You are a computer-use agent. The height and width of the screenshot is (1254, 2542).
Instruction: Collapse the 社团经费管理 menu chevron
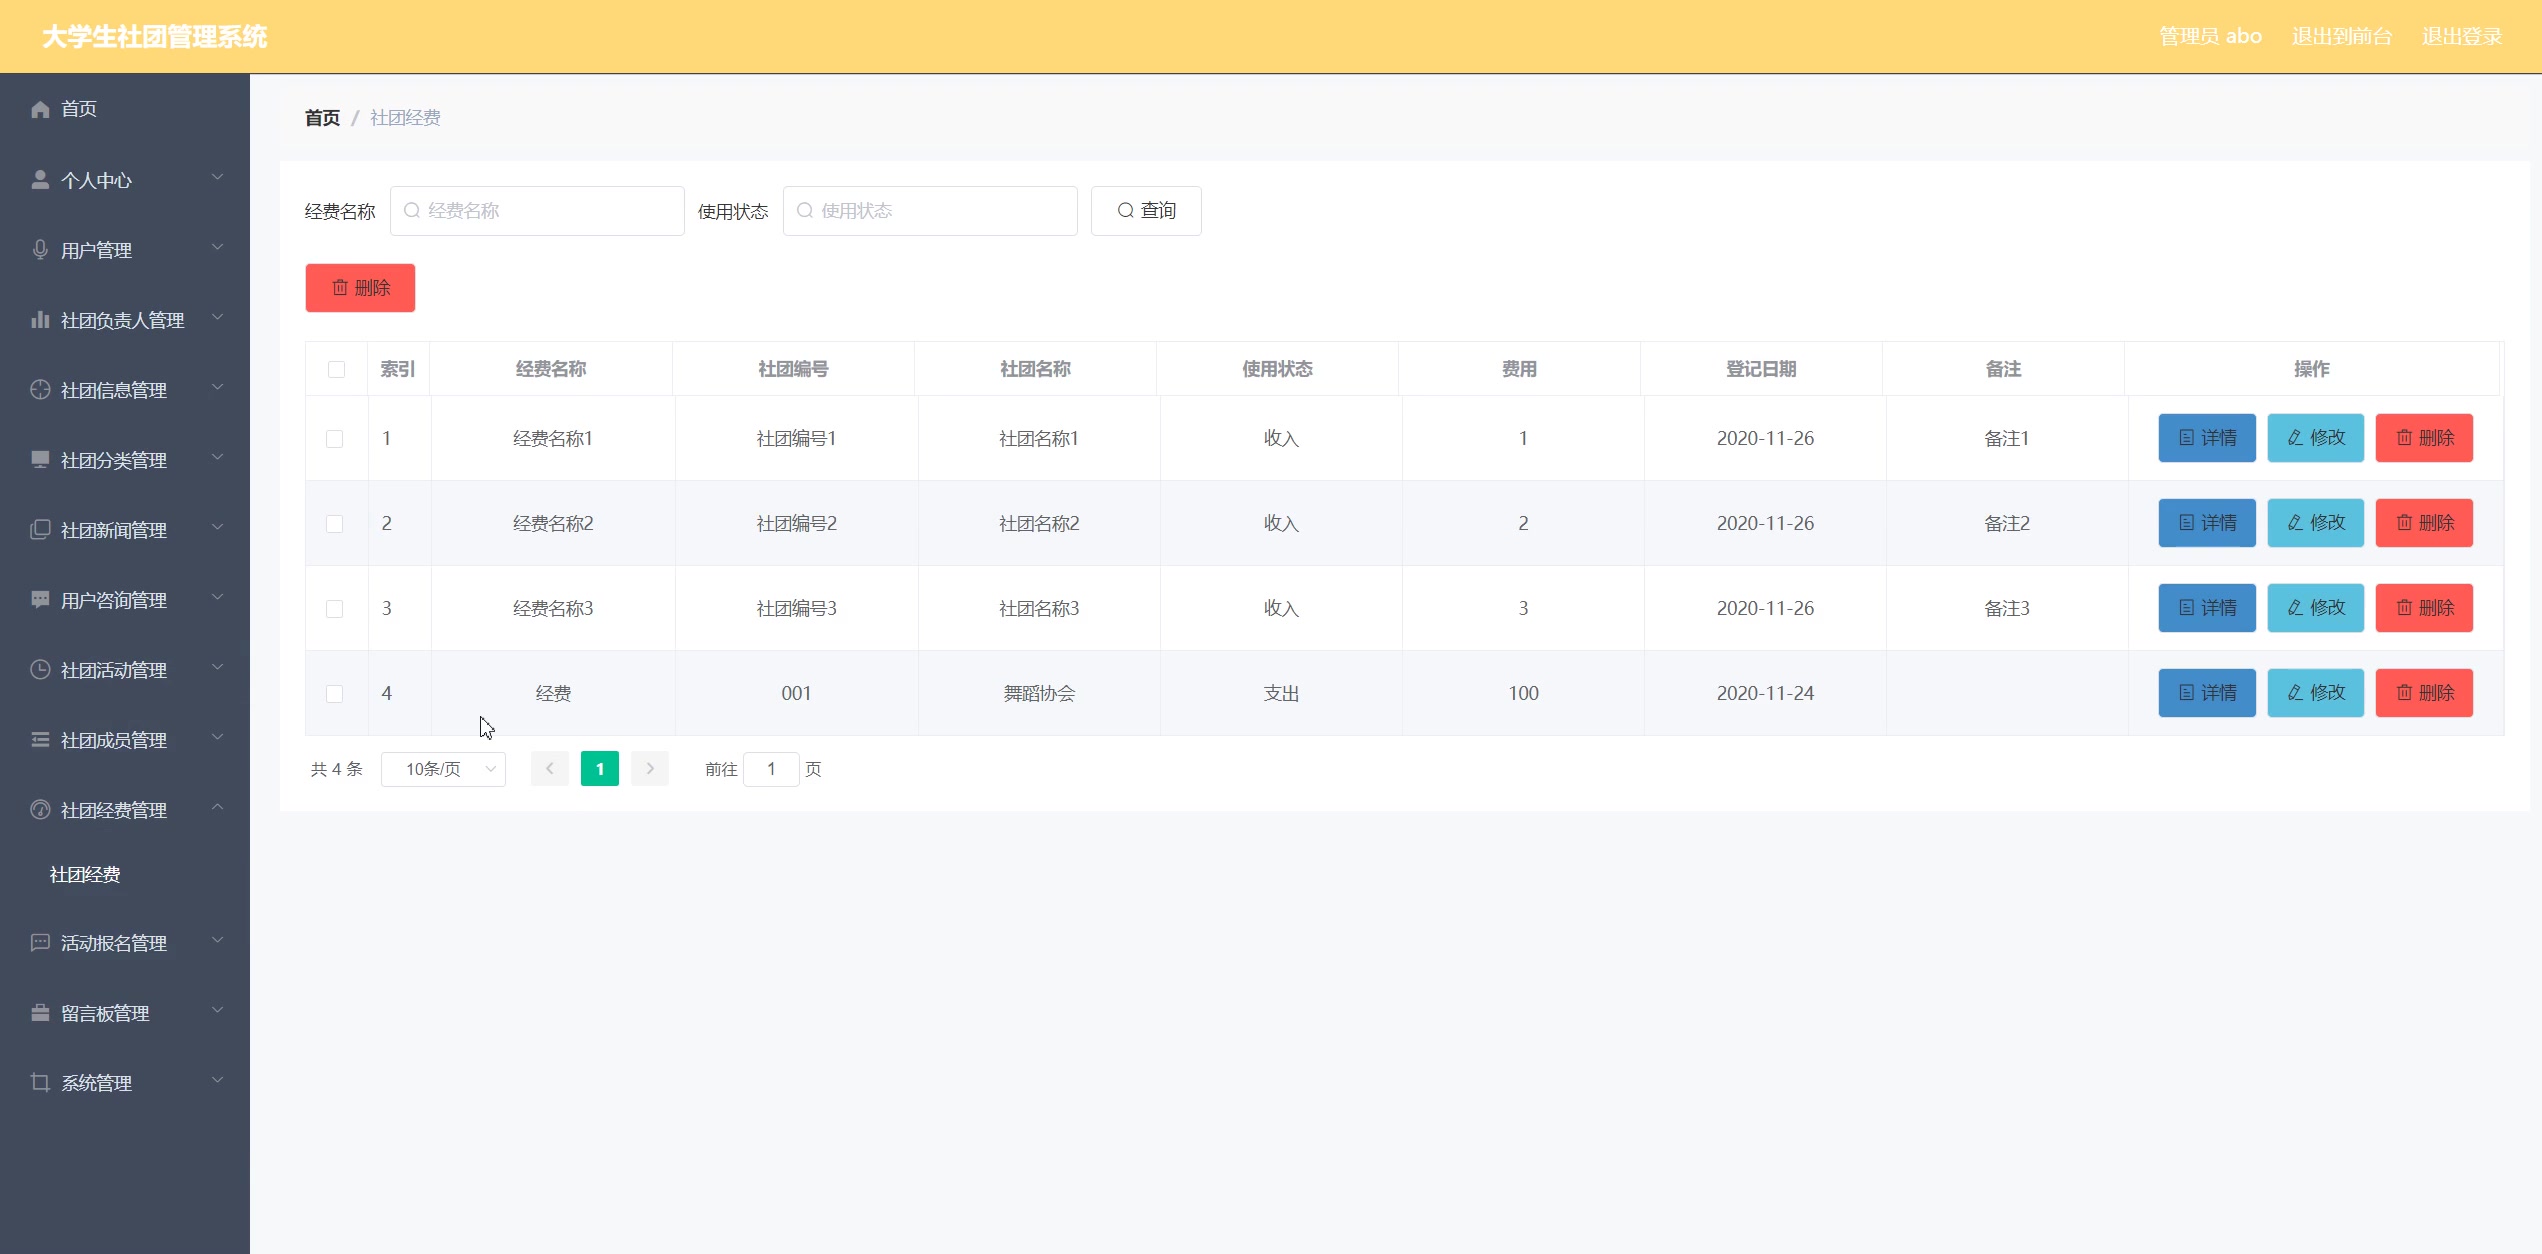(217, 808)
